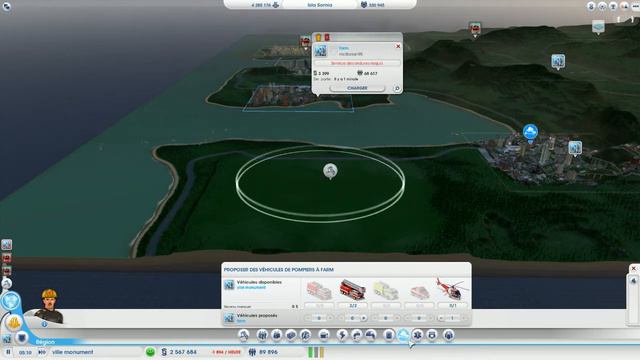Click the last icon in bottom toolbar

coord(448,336)
